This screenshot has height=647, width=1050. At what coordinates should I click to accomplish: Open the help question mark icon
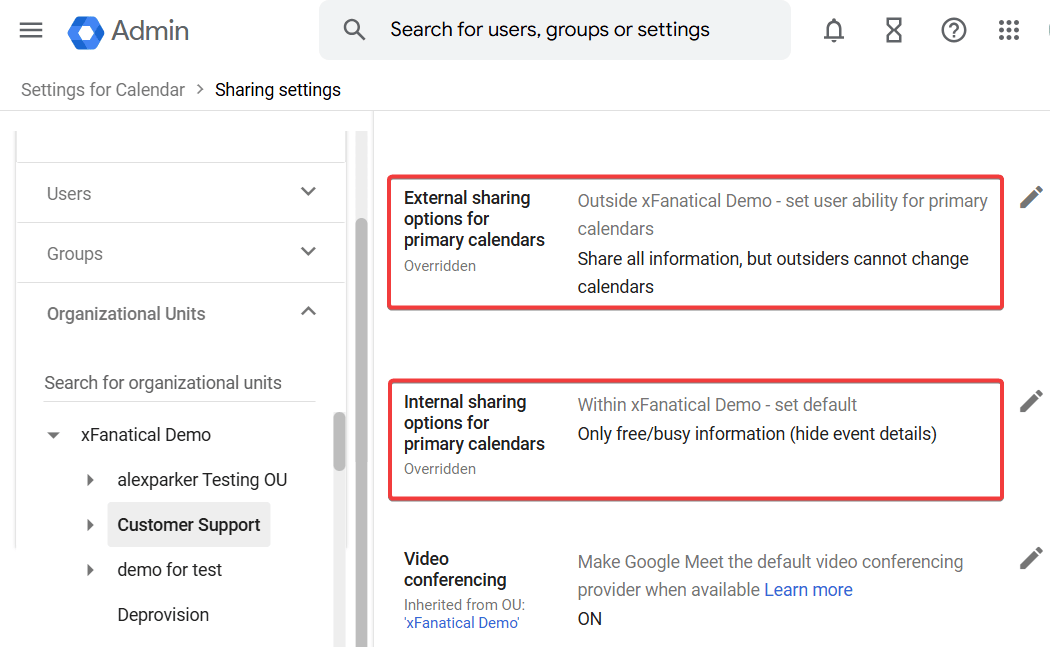click(954, 30)
